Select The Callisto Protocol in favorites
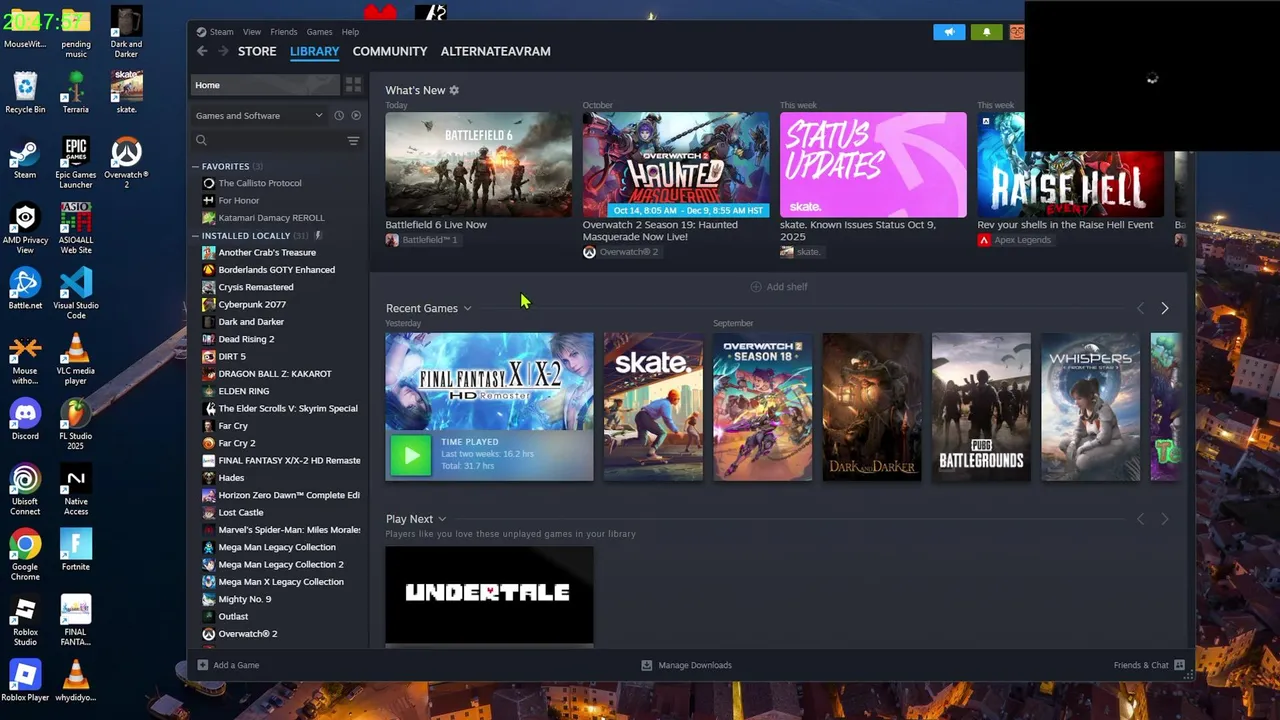 tap(259, 183)
